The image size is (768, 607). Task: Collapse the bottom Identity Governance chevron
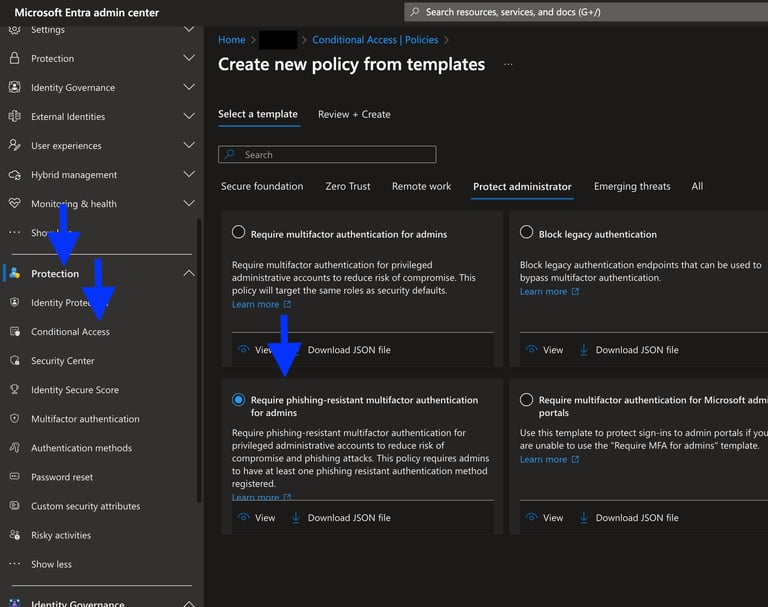point(189,604)
